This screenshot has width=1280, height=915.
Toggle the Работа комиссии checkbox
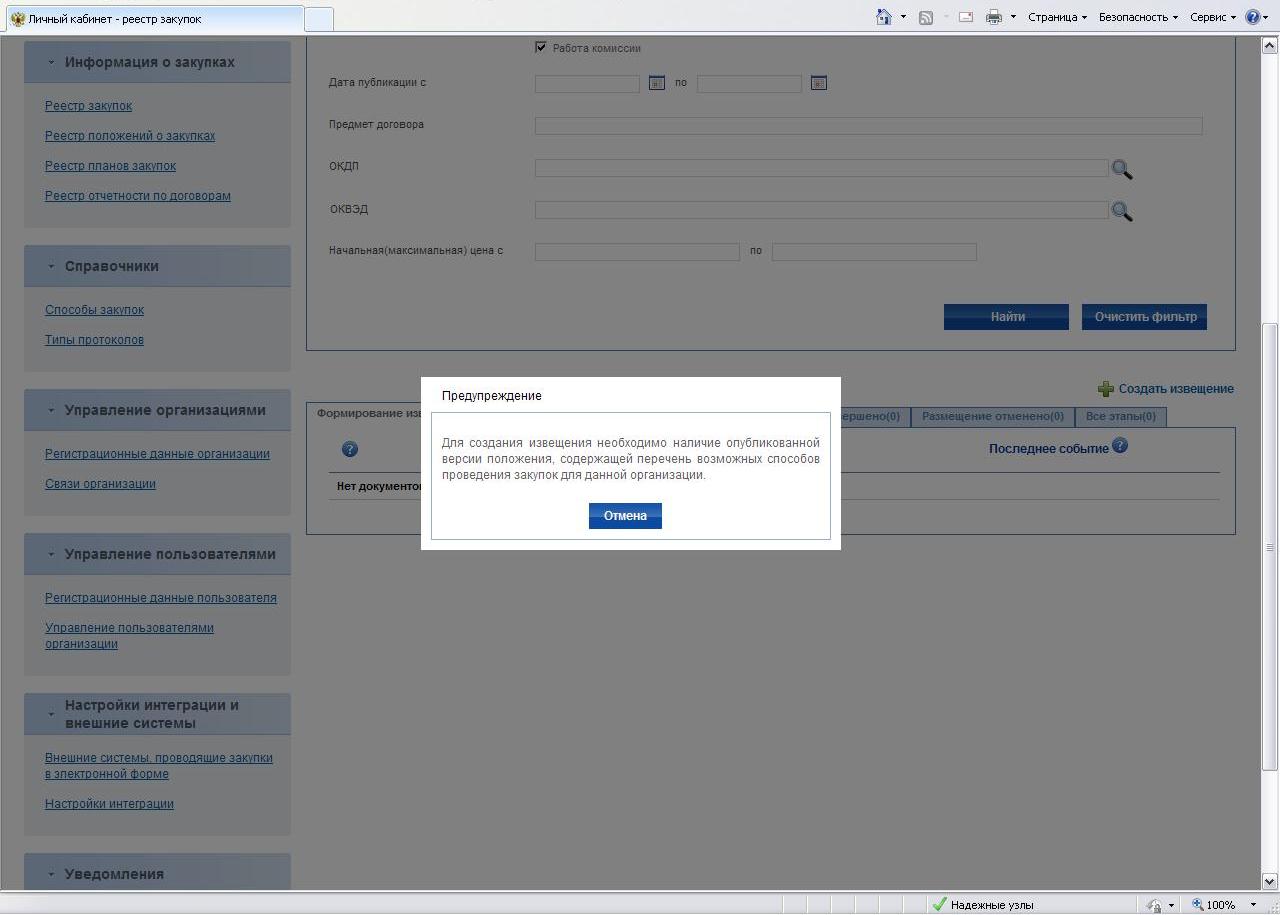541,47
